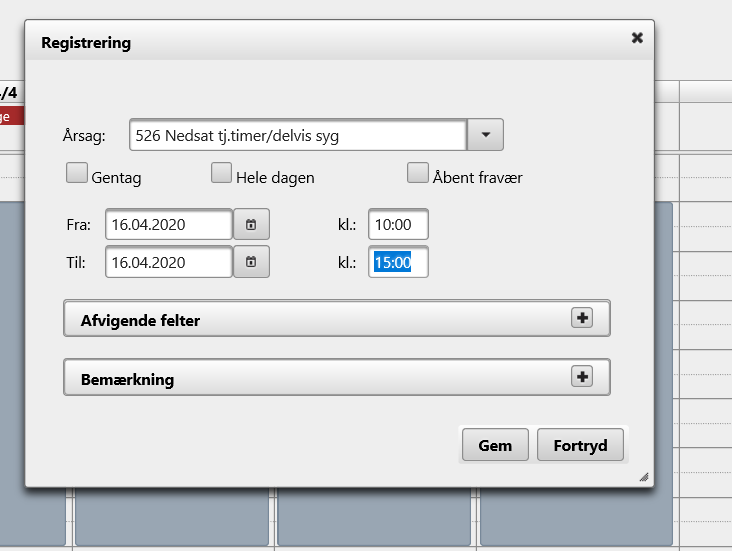Click the Til time field showing 15:00

coord(397,262)
